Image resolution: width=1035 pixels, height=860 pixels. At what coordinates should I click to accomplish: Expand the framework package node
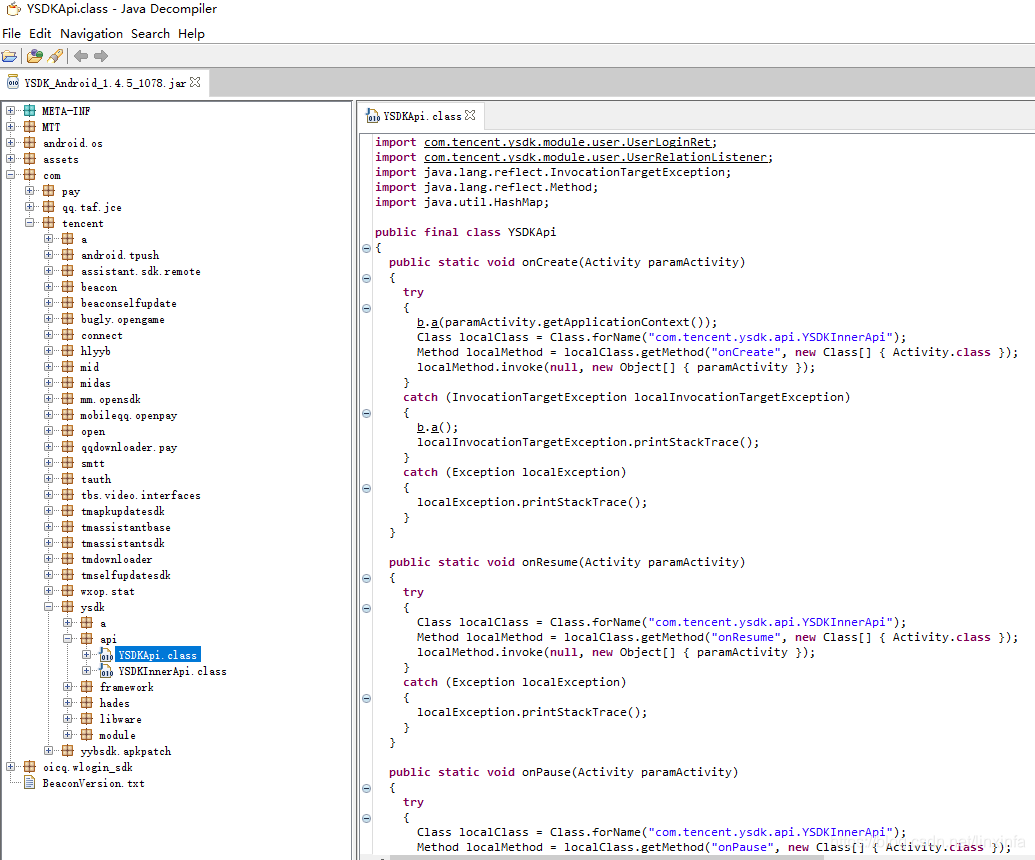click(68, 687)
